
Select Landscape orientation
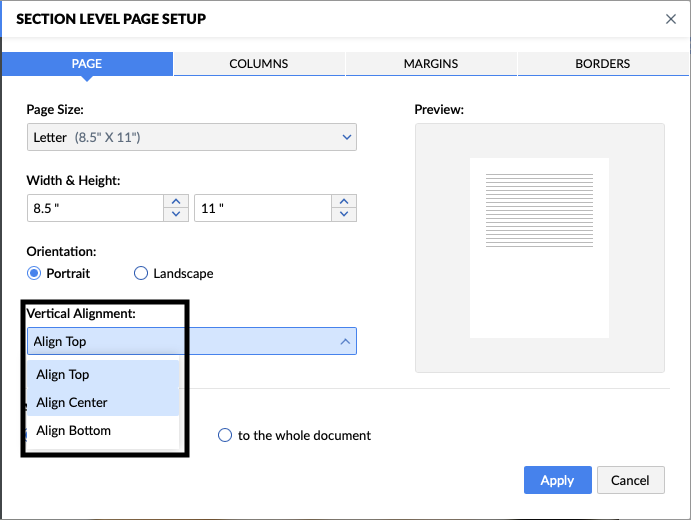[x=141, y=273]
